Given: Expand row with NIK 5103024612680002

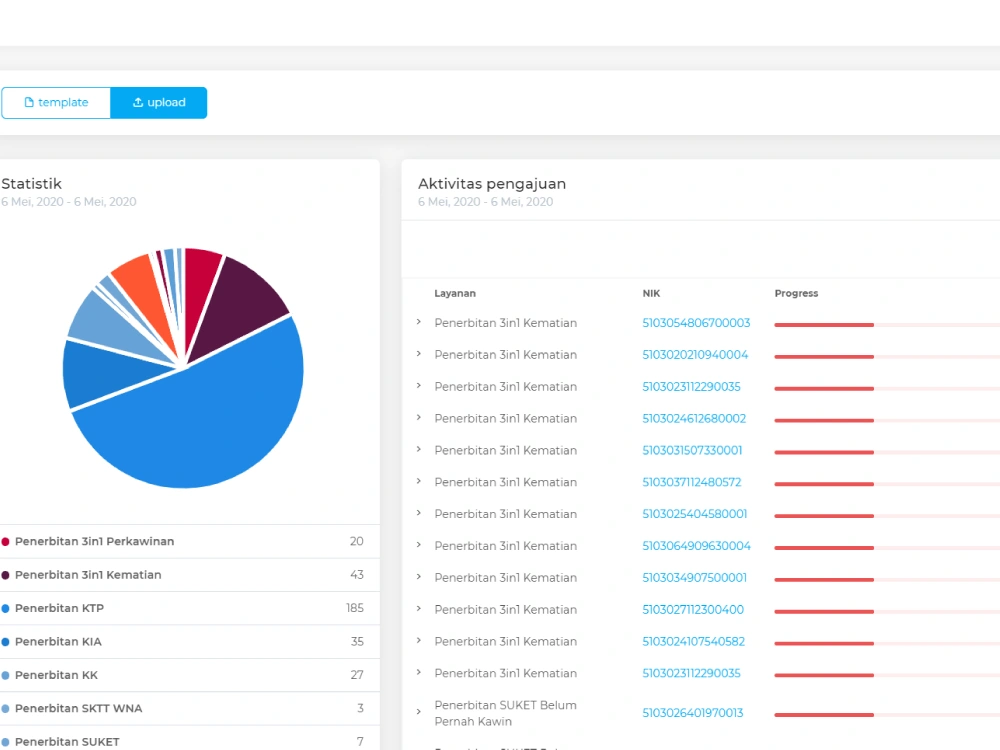Looking at the screenshot, I should pyautogui.click(x=418, y=418).
